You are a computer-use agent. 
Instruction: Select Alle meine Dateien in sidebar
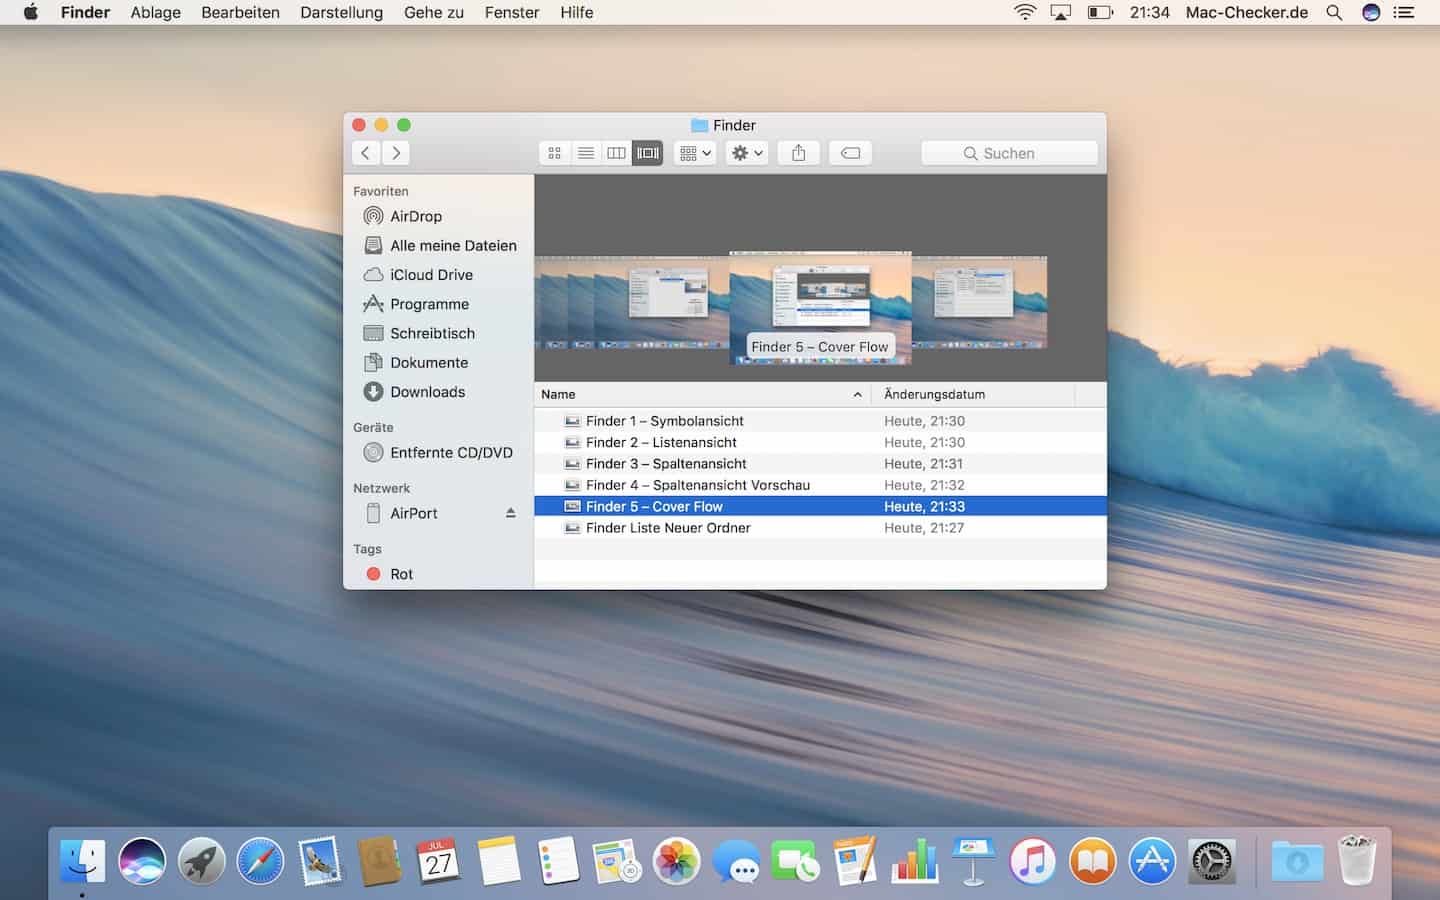point(438,245)
